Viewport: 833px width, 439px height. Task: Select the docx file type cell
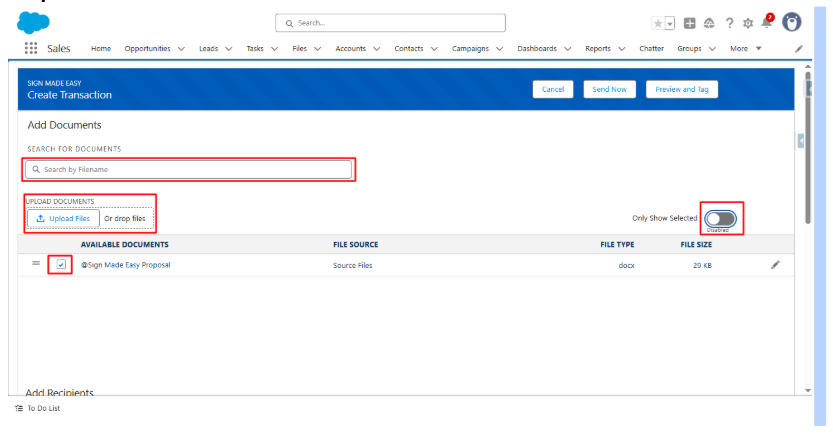pyautogui.click(x=626, y=265)
